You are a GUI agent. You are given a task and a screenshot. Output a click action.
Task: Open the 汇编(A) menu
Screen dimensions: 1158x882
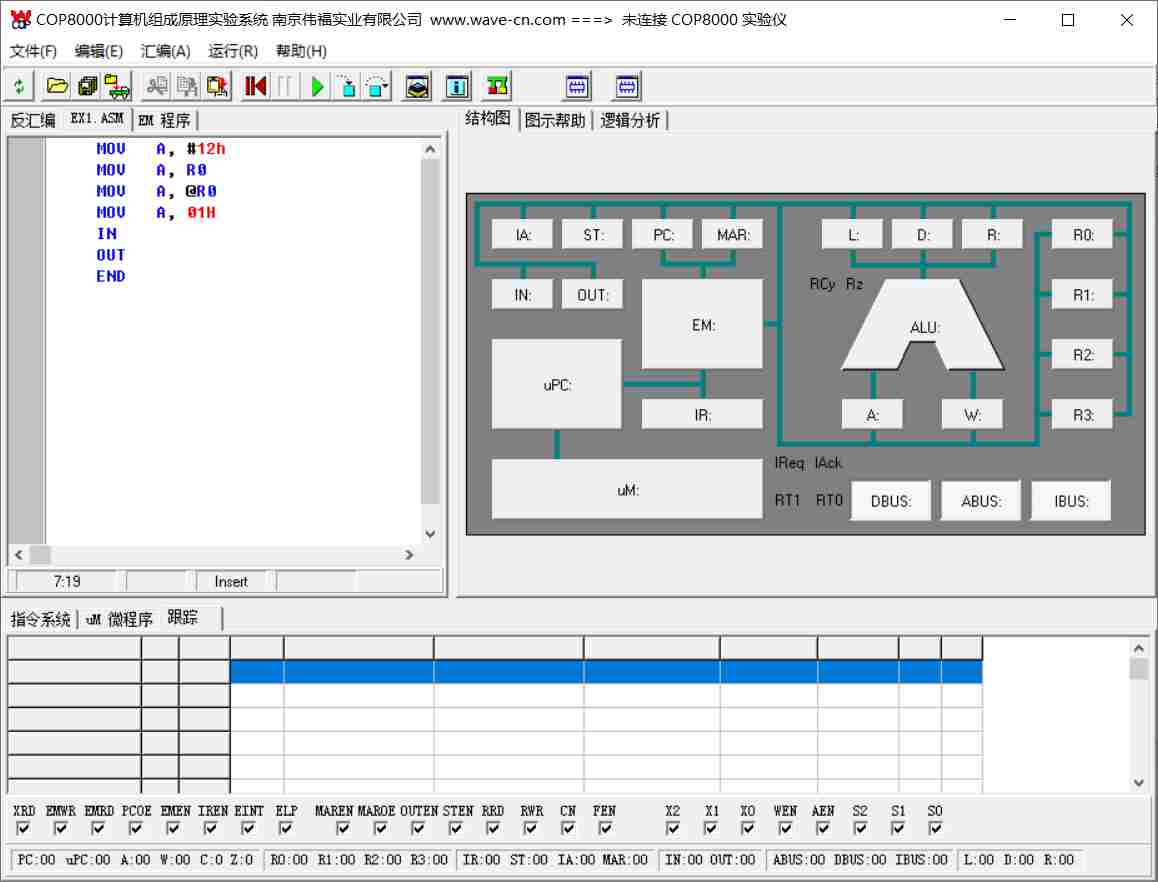pos(165,51)
